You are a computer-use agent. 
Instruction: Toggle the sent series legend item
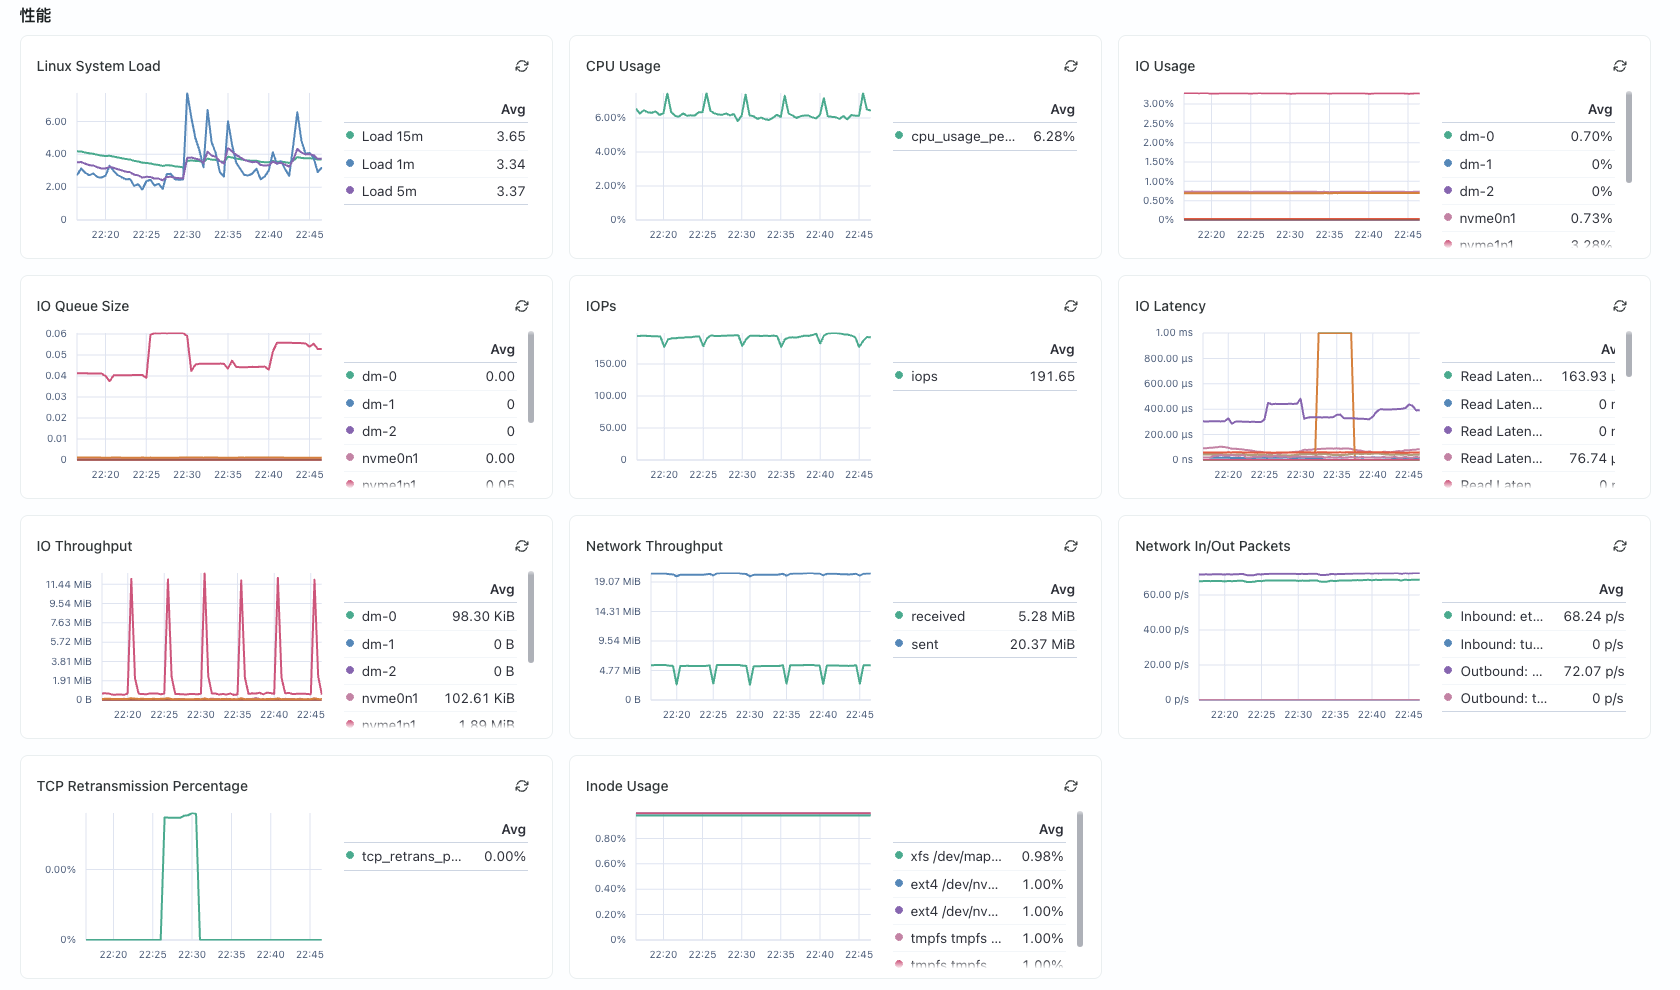(924, 644)
